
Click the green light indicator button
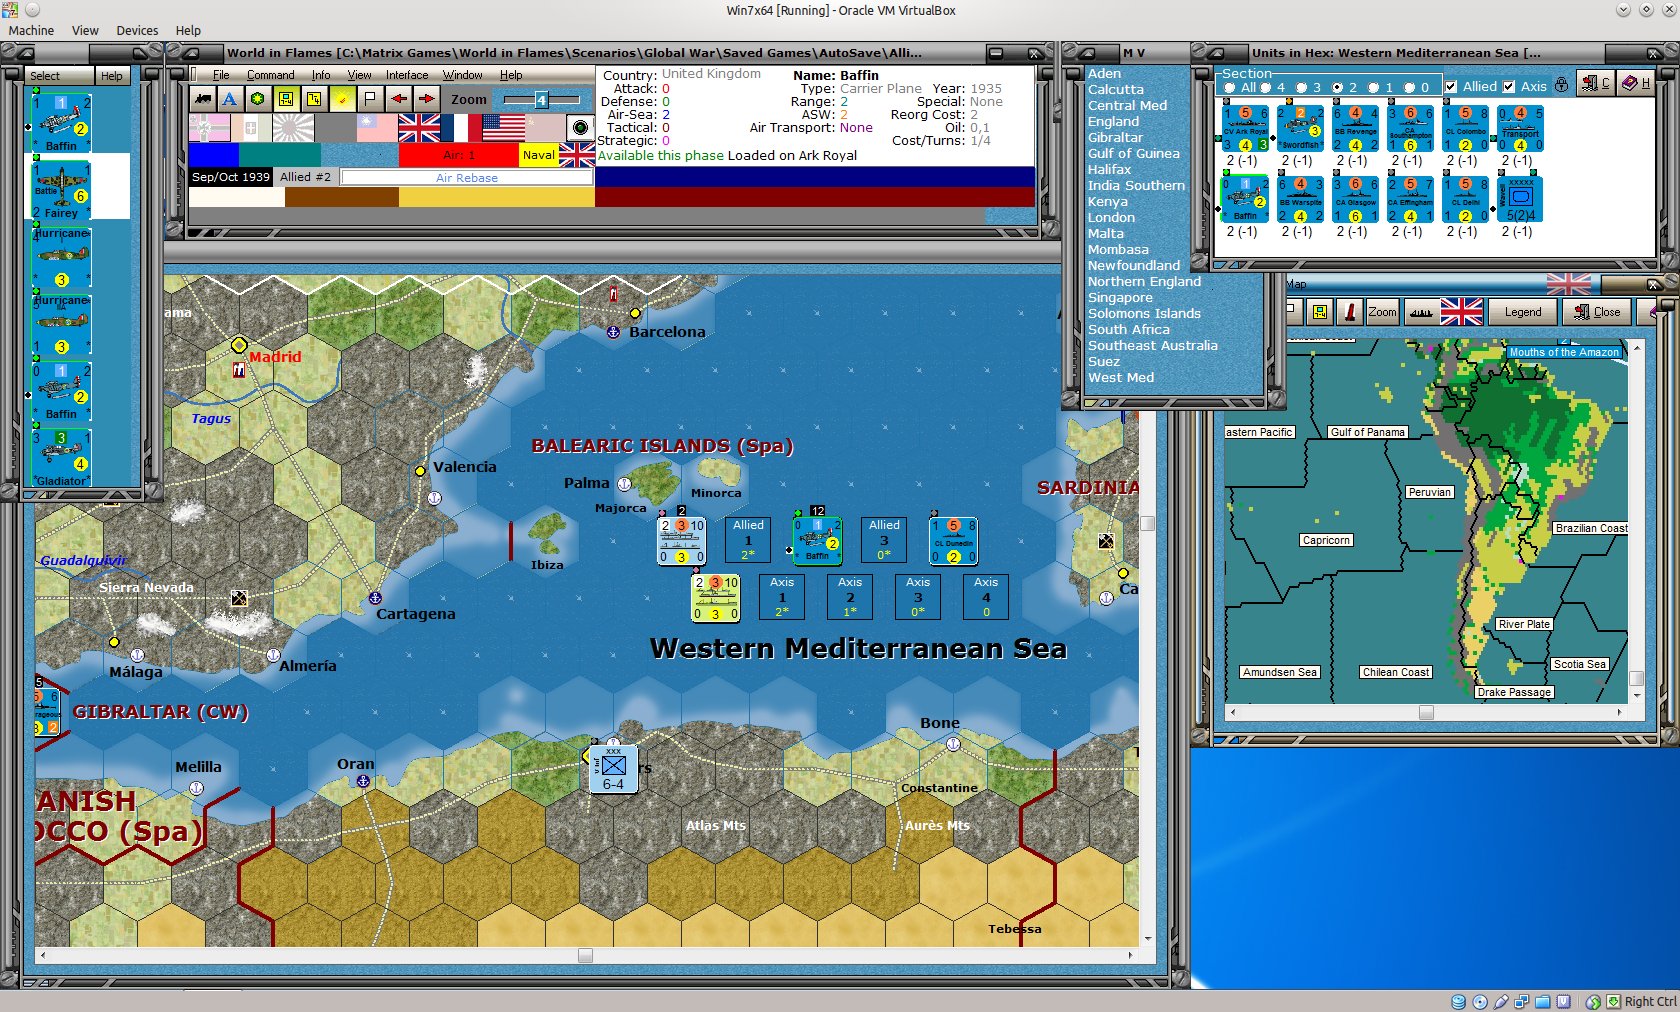(580, 128)
